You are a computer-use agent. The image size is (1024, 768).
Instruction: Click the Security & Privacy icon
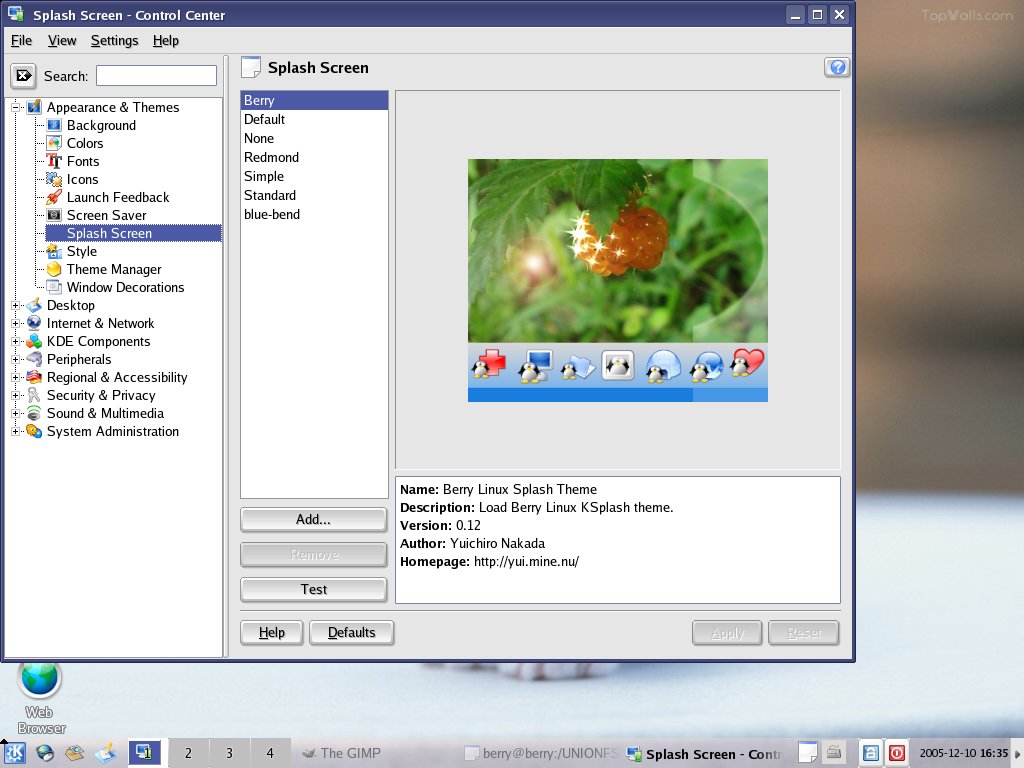click(x=34, y=395)
